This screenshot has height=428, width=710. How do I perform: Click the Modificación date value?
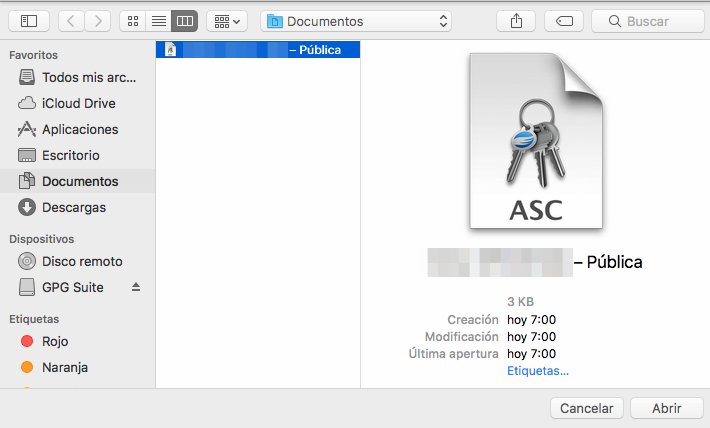[x=532, y=337]
